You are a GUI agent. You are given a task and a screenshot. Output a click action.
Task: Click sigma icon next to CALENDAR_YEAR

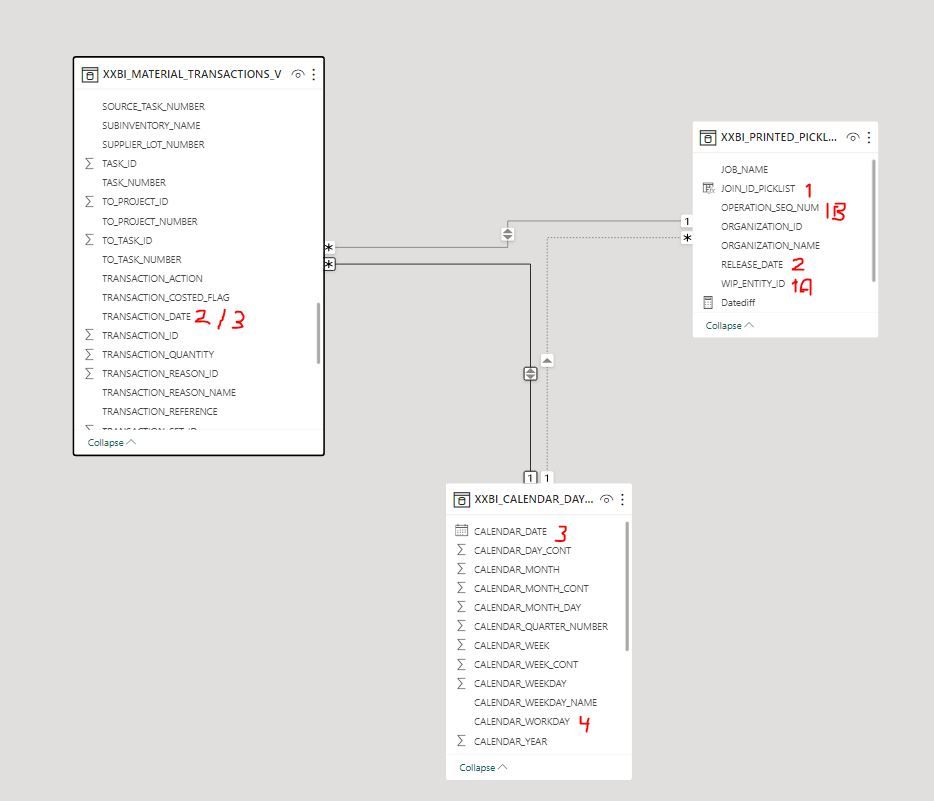pyautogui.click(x=461, y=740)
